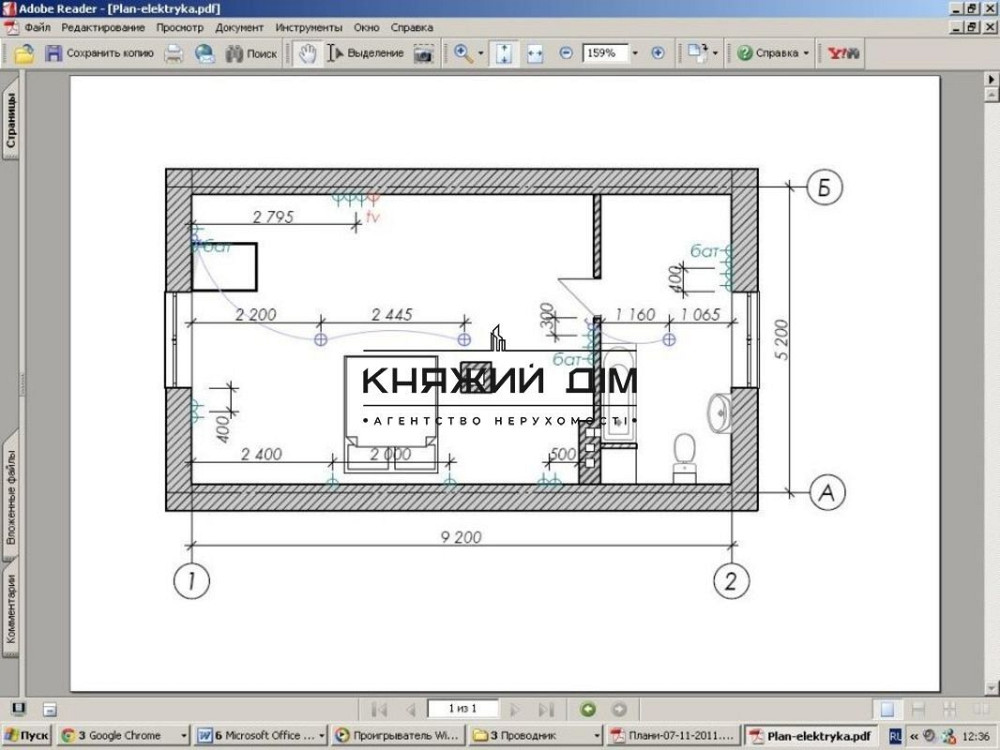Viewport: 1000px width, 750px height.
Task: Click the Zoom In magnifier tool
Action: [463, 53]
